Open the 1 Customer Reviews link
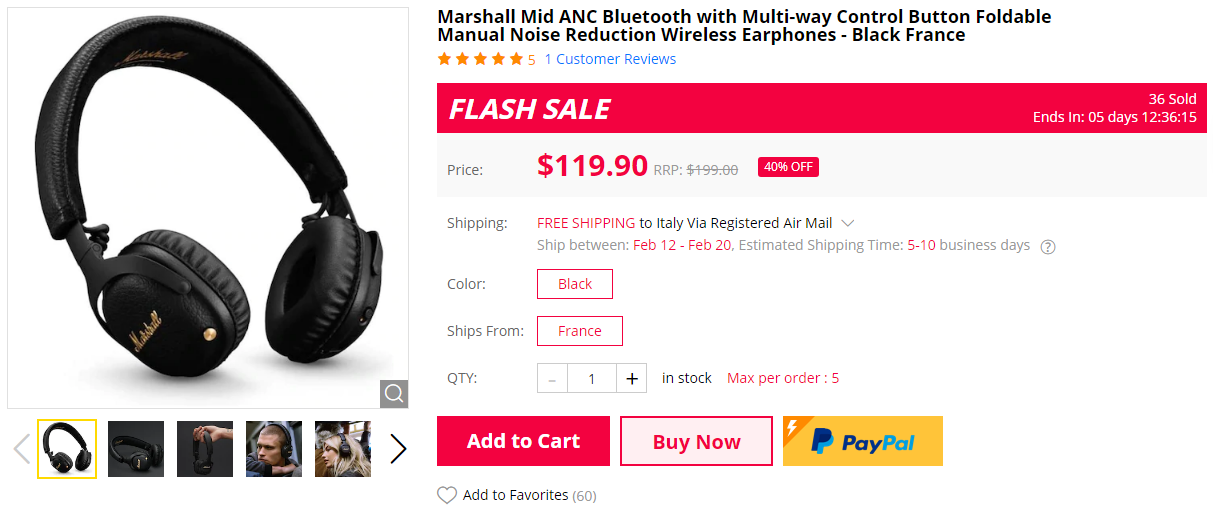The image size is (1213, 506). (610, 59)
